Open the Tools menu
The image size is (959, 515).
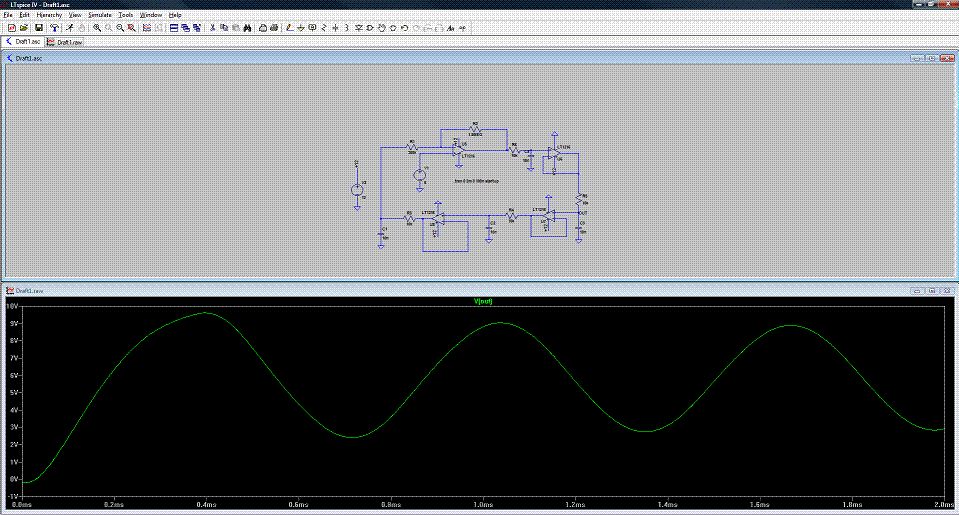[x=125, y=16]
